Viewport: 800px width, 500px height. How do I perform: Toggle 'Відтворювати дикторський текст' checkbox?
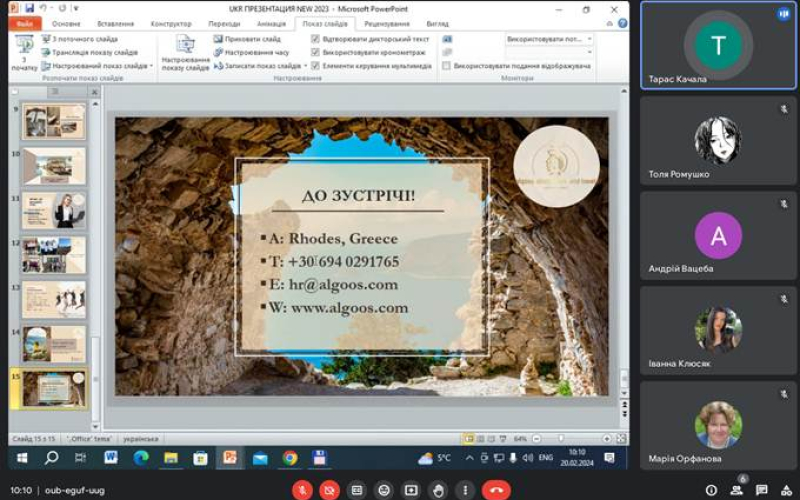[315, 39]
